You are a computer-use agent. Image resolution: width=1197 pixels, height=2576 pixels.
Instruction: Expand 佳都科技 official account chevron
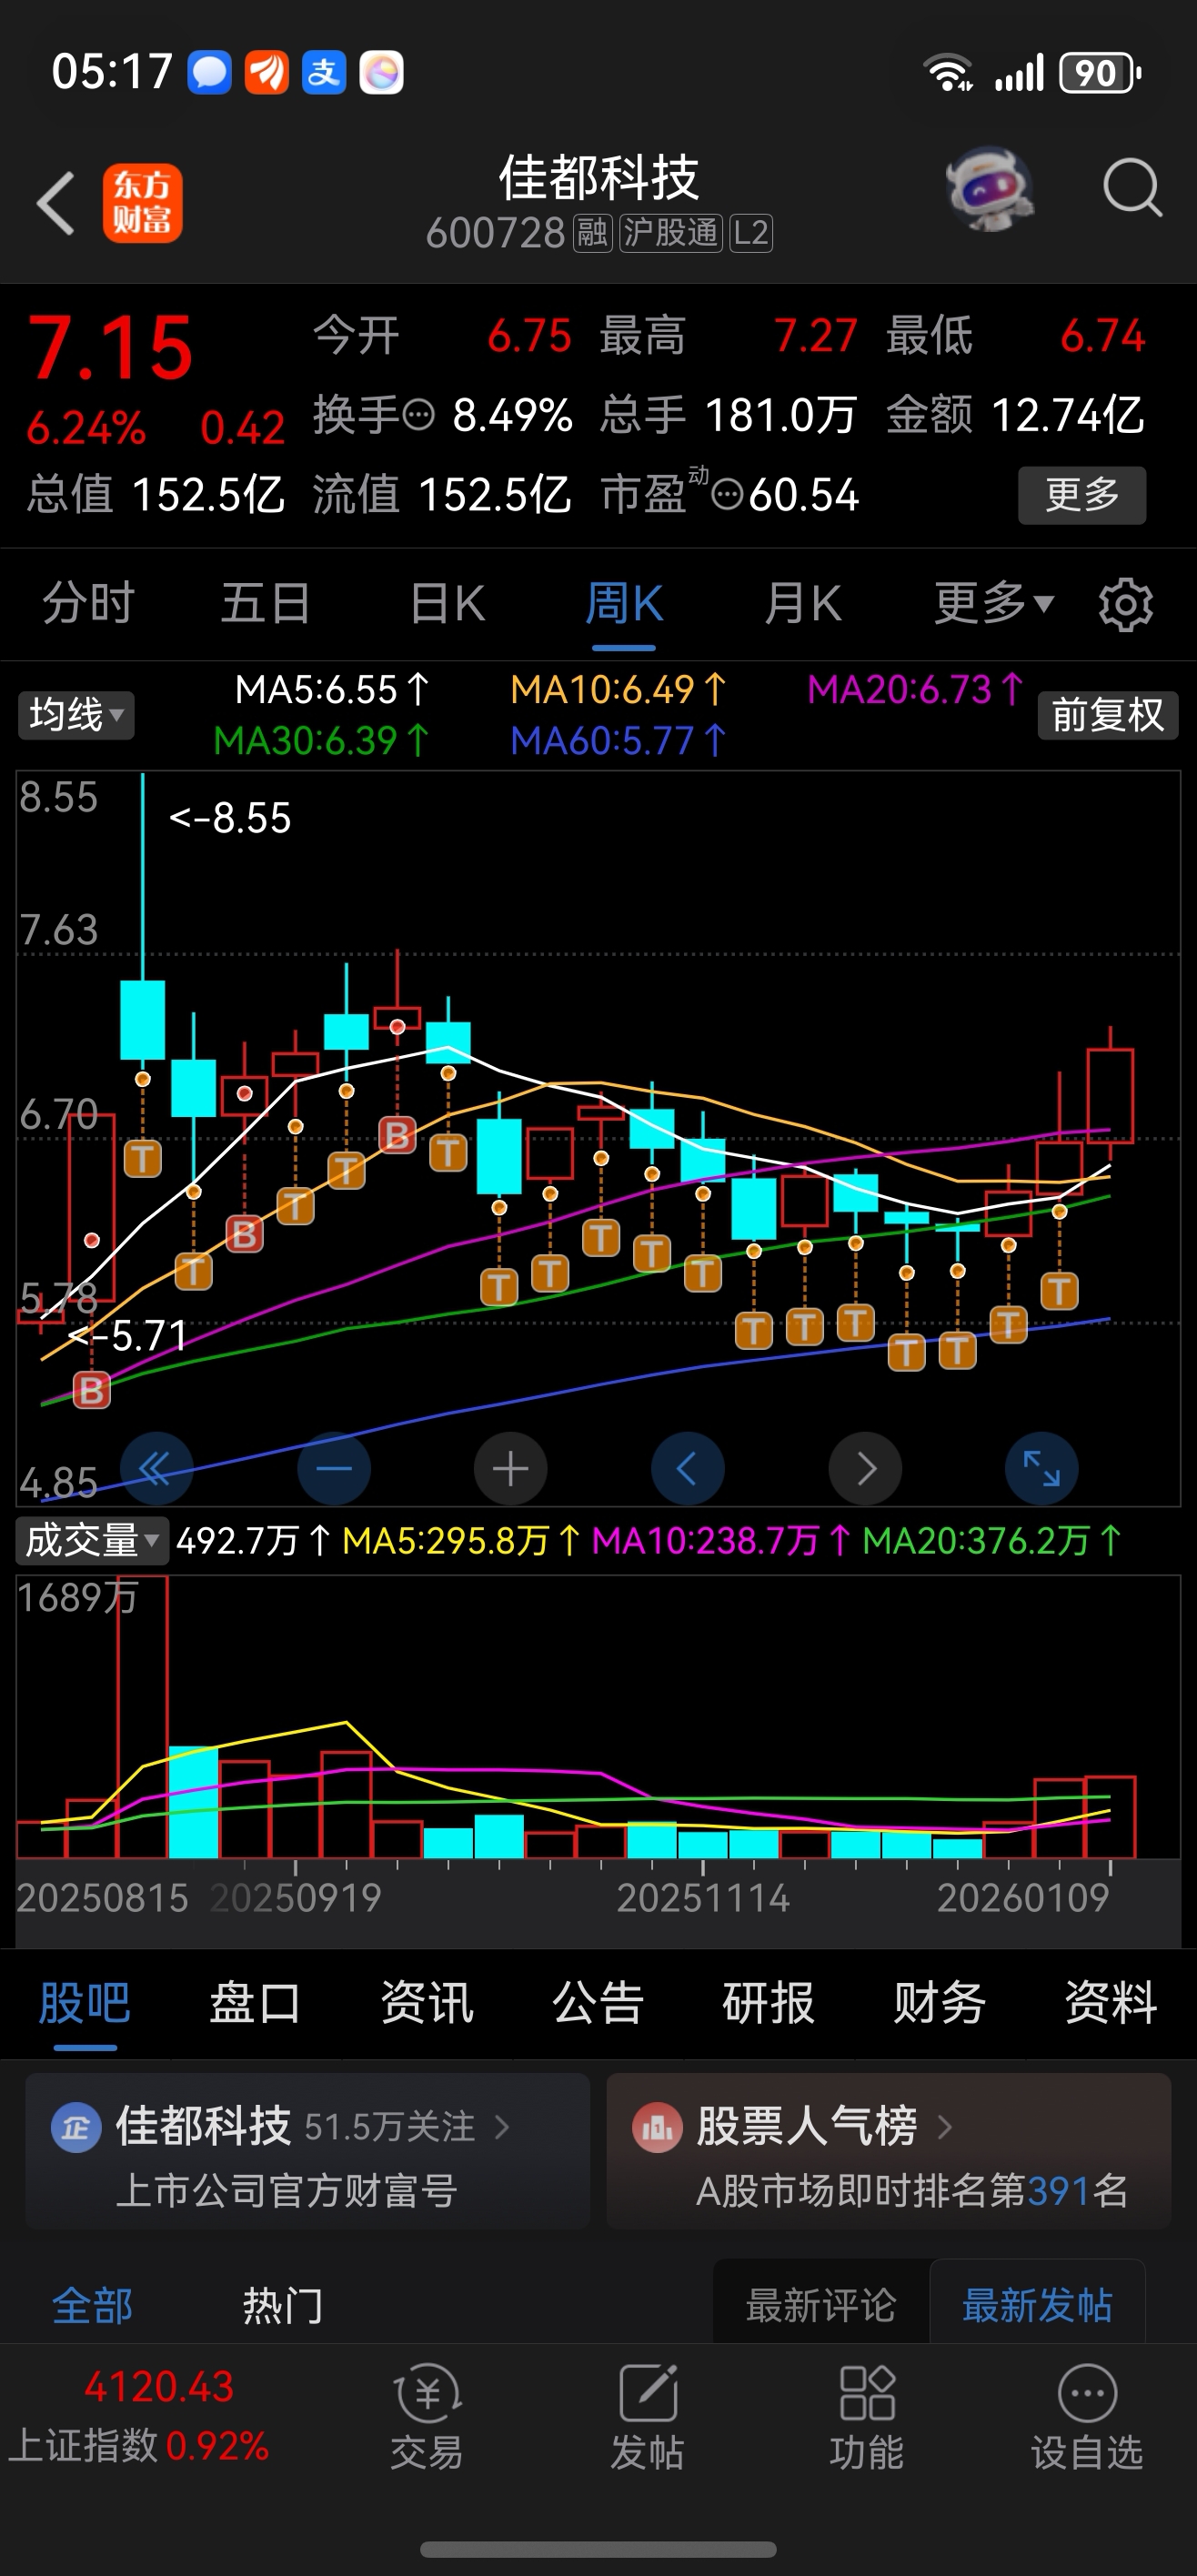502,2127
